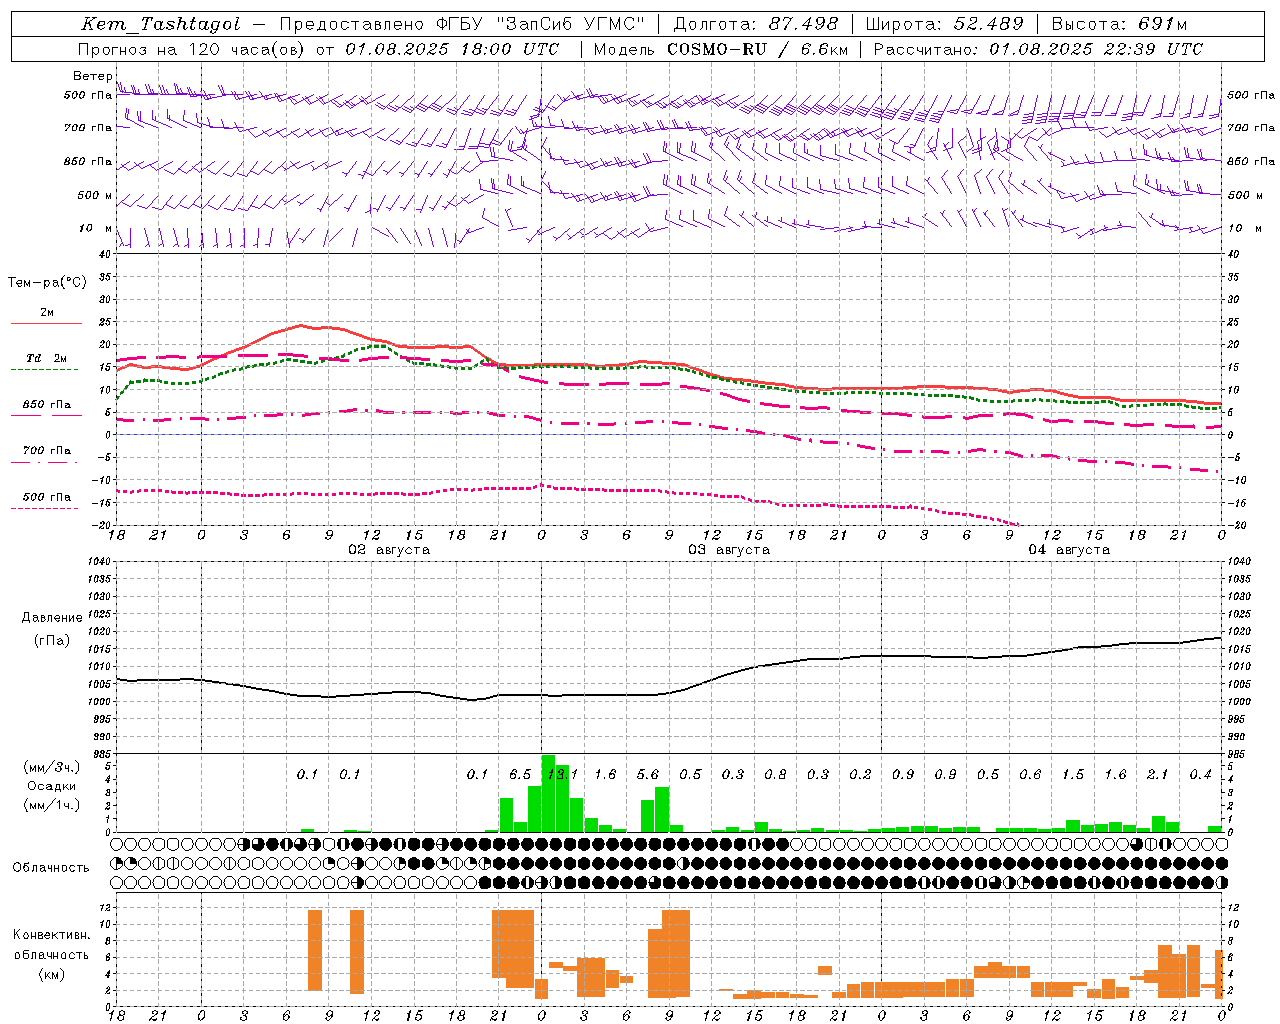Click the Облачность row label

pos(51,868)
